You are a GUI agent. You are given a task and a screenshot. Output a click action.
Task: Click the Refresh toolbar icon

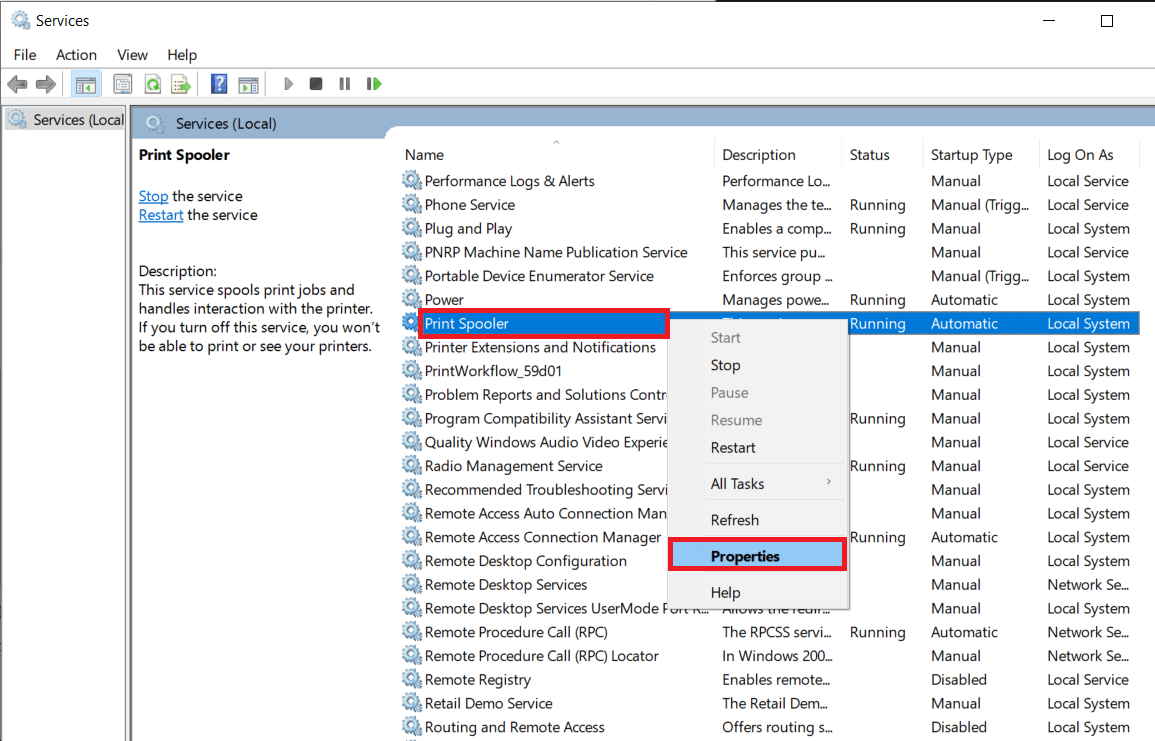click(x=152, y=84)
